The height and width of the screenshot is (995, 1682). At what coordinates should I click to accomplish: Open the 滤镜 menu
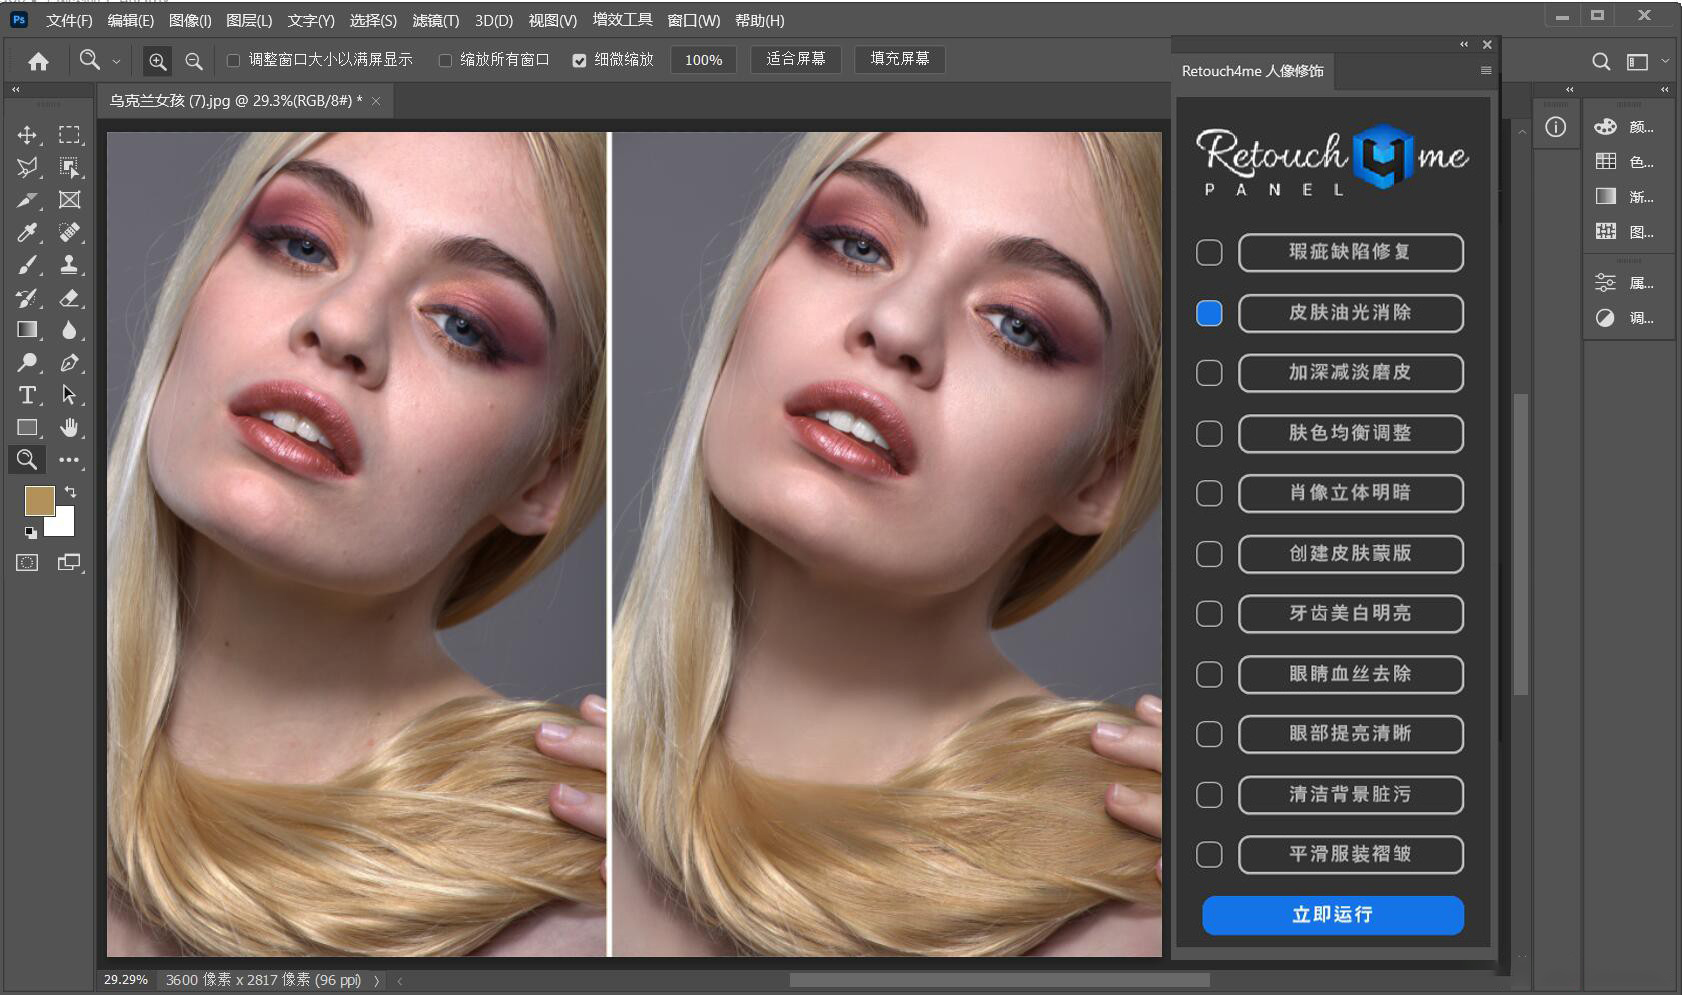[x=435, y=20]
